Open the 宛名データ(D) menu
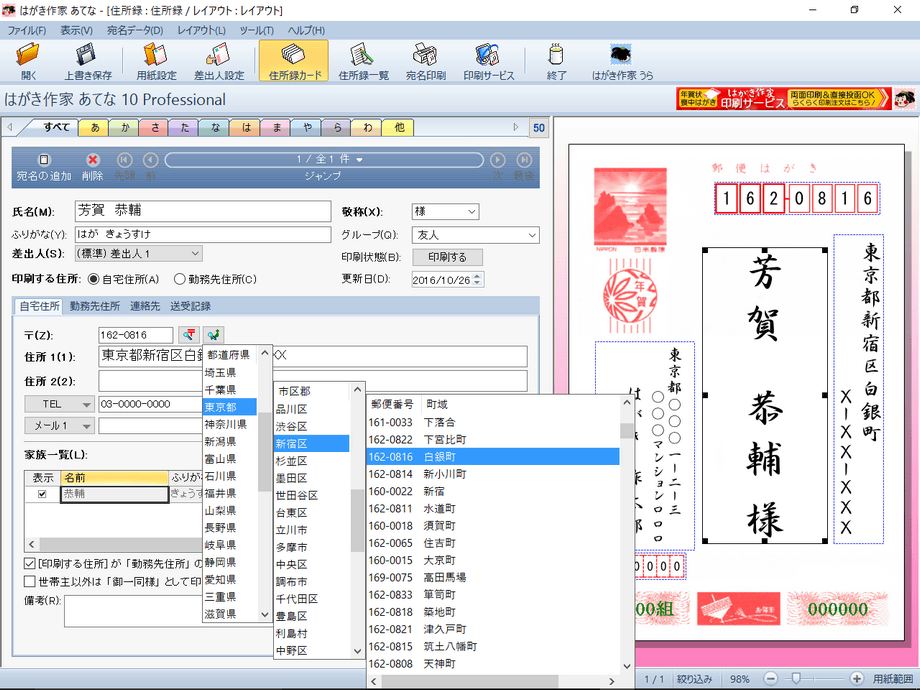 135,31
